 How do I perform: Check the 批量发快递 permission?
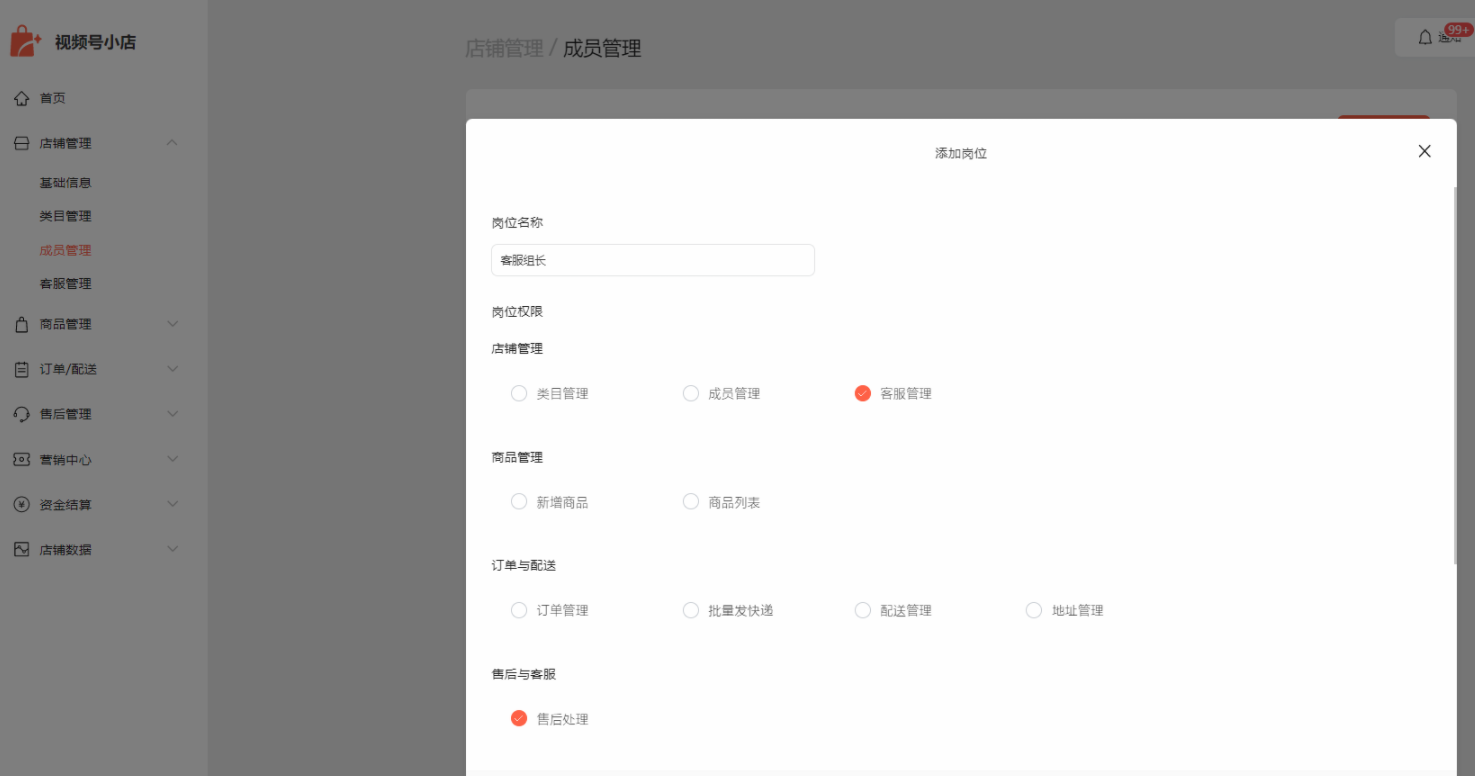pyautogui.click(x=691, y=610)
